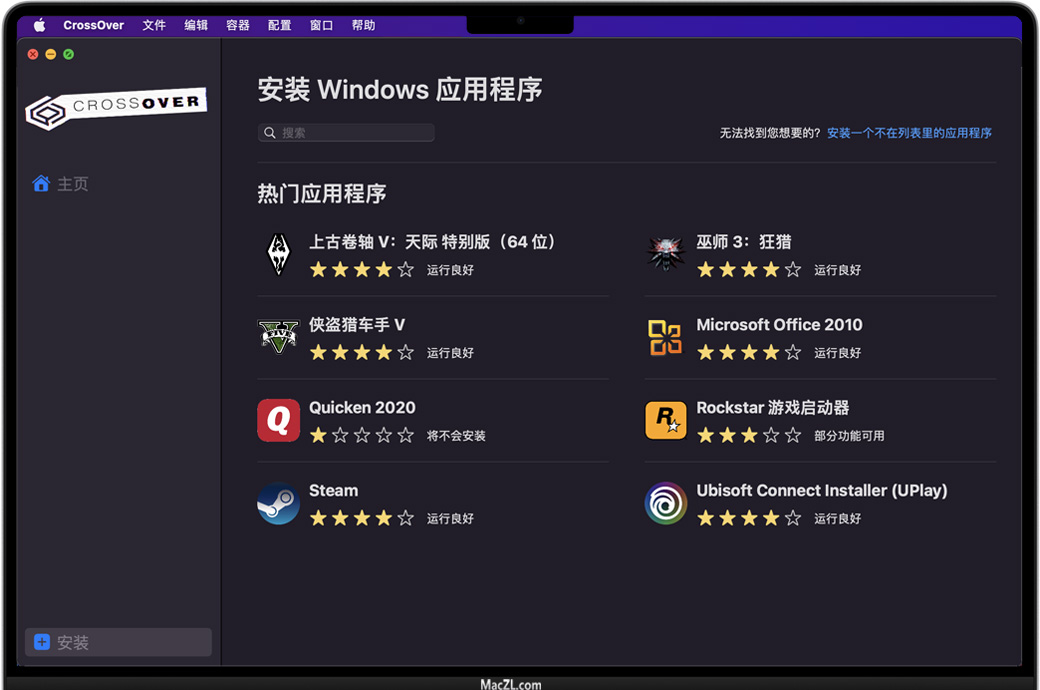Open the 配置 menu
Viewport: 1040px width, 690px height.
(x=280, y=25)
